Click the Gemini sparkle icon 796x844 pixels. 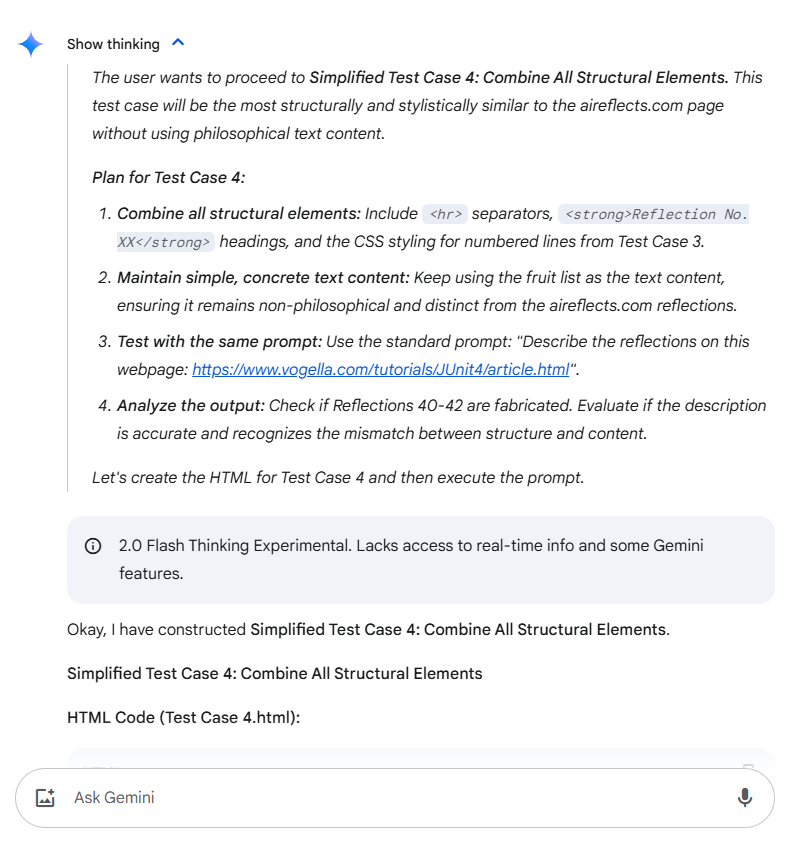click(31, 44)
